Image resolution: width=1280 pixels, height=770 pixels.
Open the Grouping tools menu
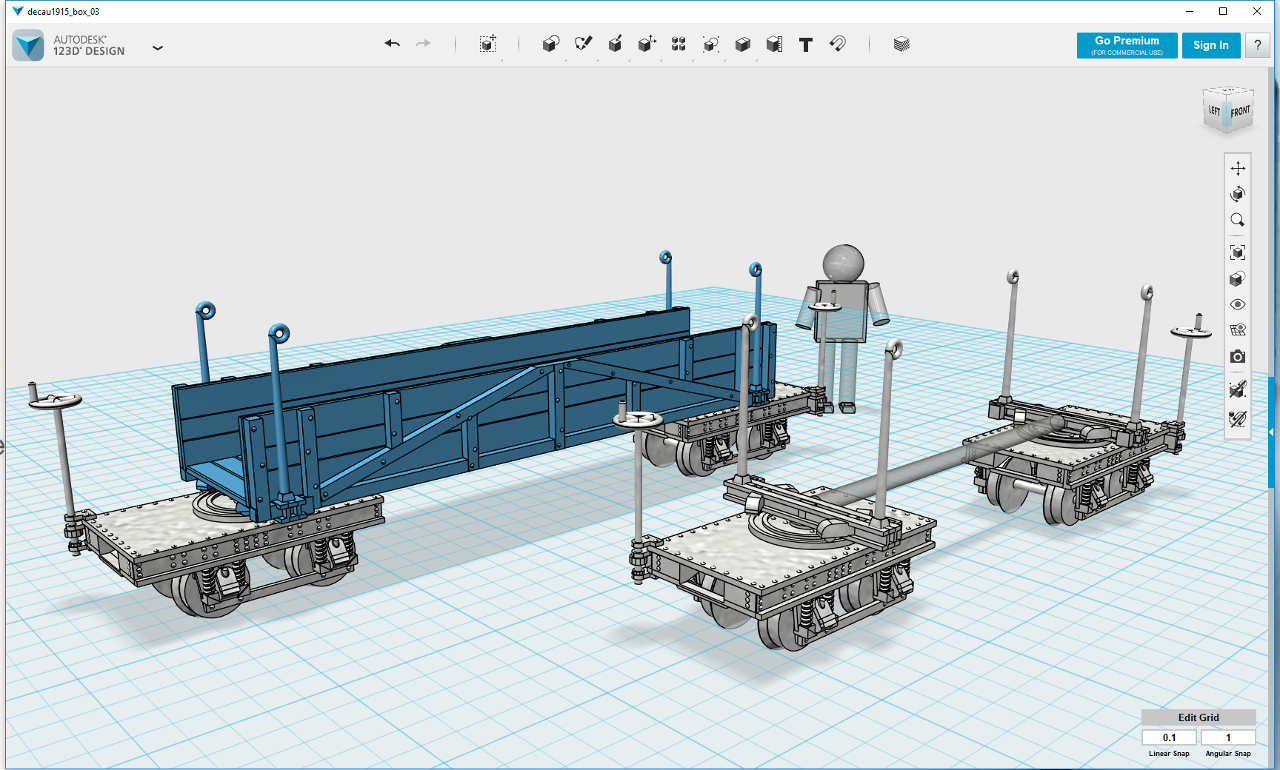(x=711, y=44)
